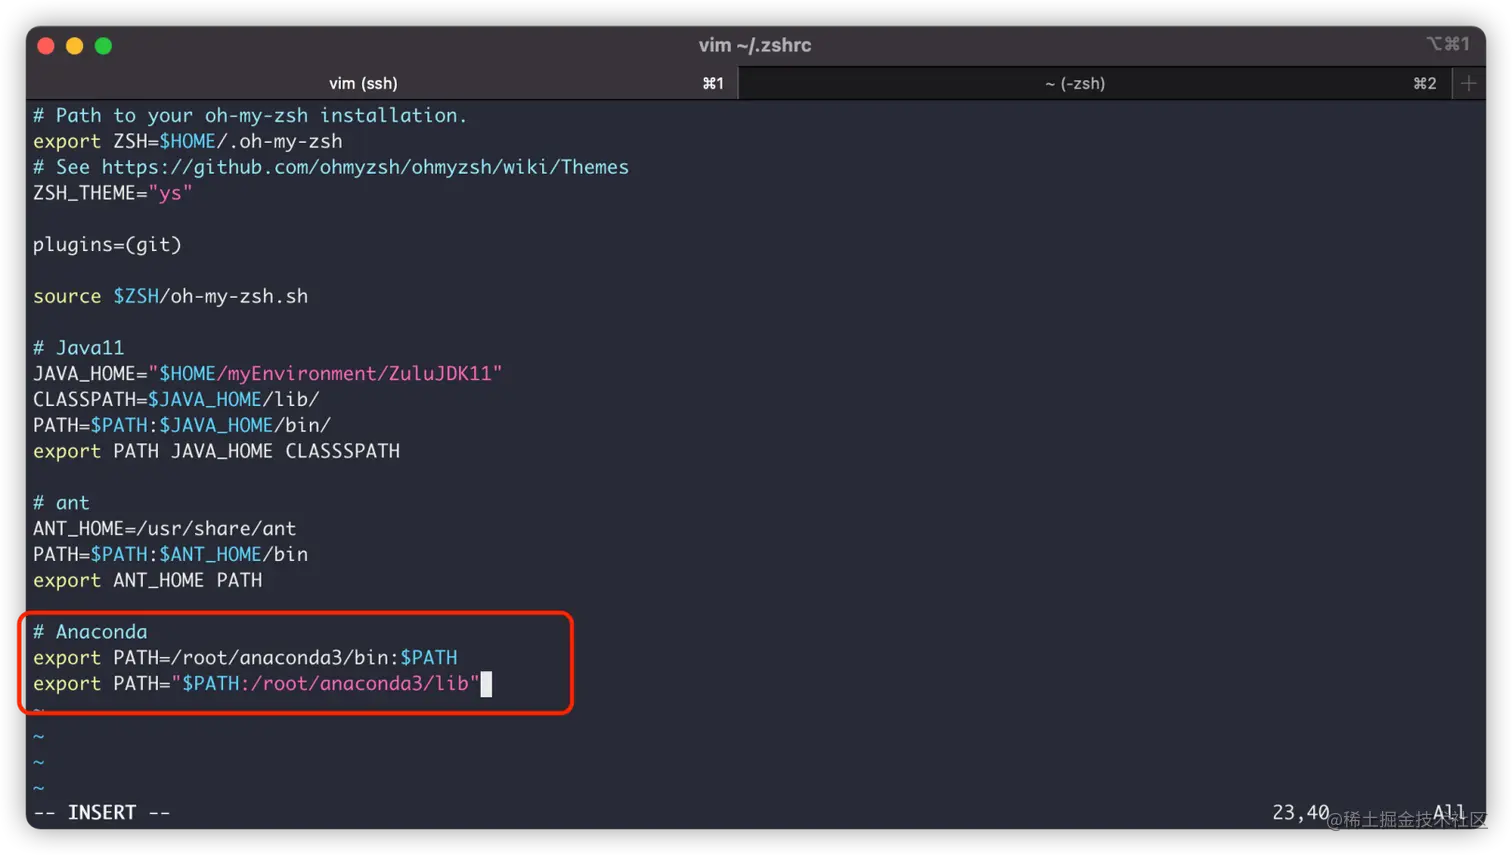Click the # Anaconda comment
This screenshot has height=855, width=1512.
pyautogui.click(x=90, y=632)
